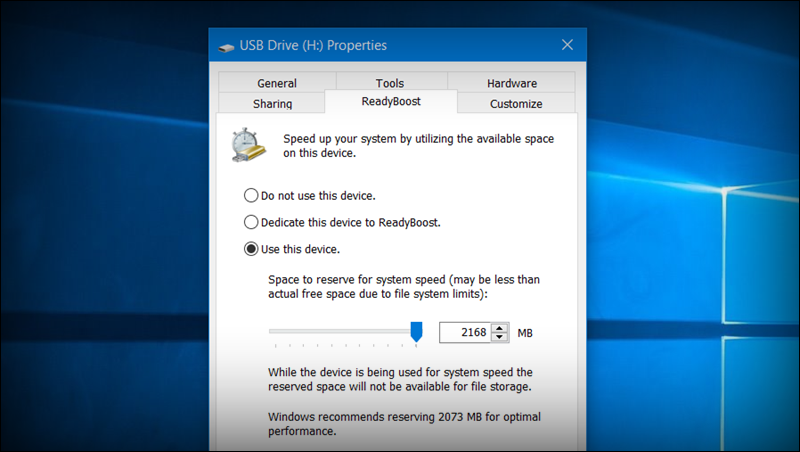Viewport: 800px width, 452px height.
Task: Select 'Use this device' radio button
Action: [251, 249]
